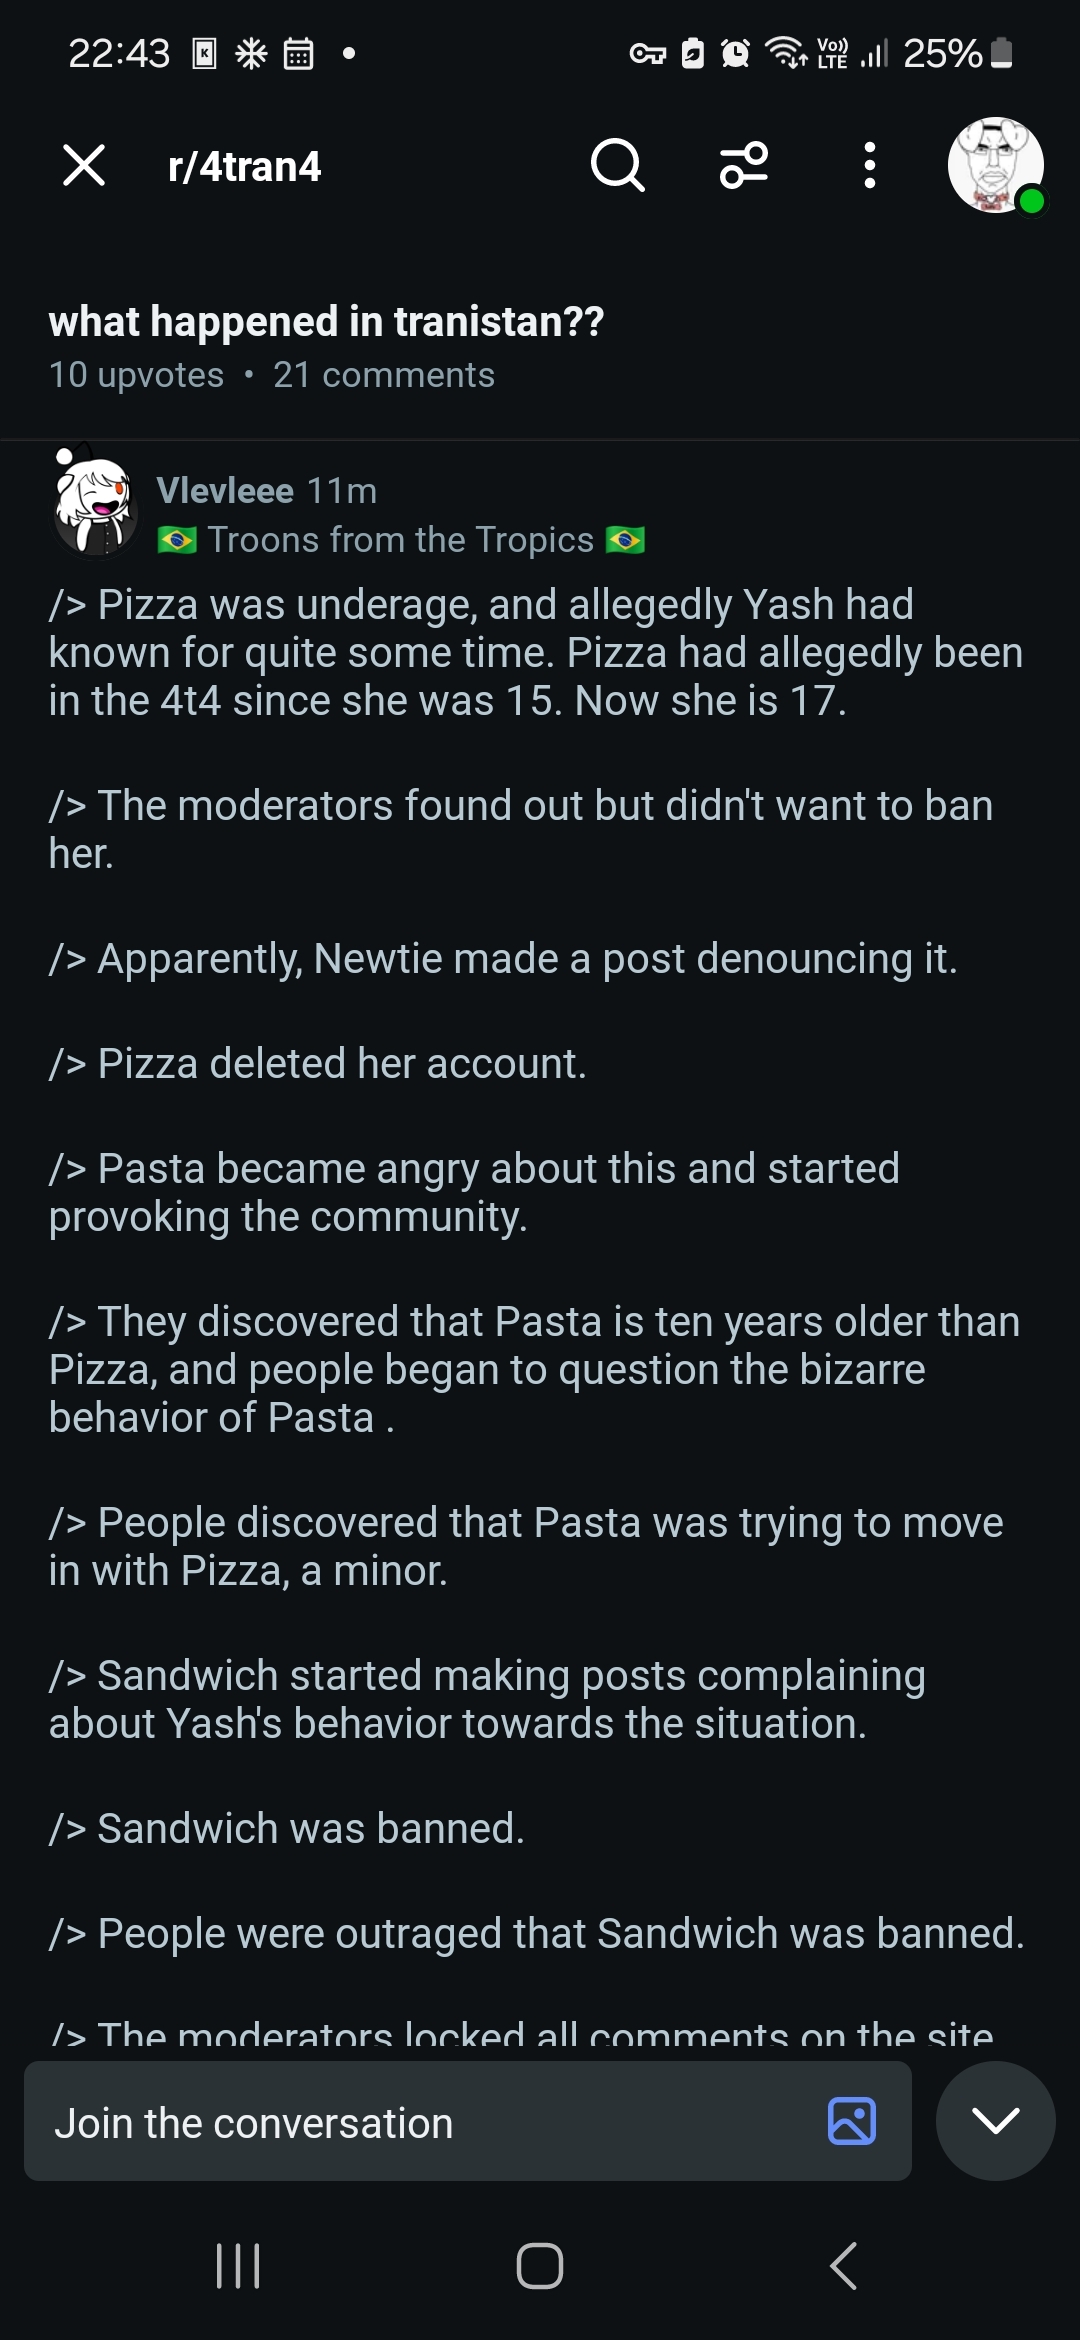1080x2340 pixels.
Task: Tap the 21 comments count
Action: click(384, 375)
